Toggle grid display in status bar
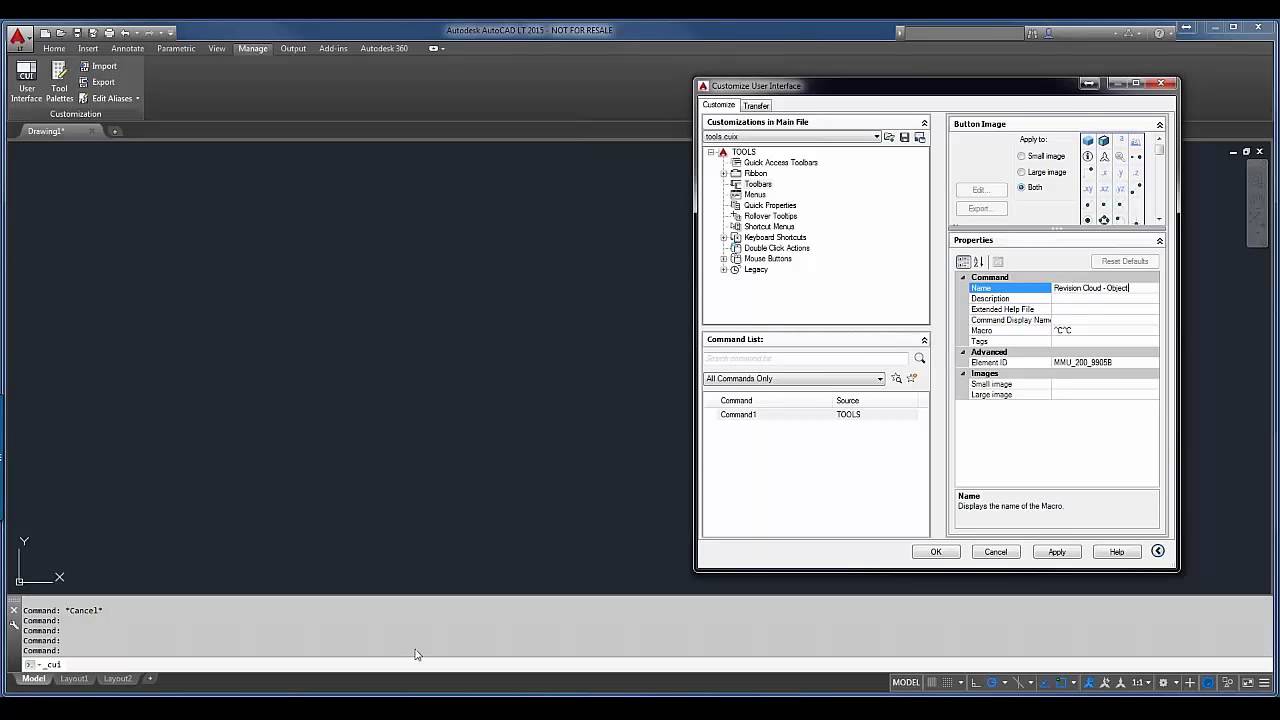The height and width of the screenshot is (720, 1280). [932, 682]
